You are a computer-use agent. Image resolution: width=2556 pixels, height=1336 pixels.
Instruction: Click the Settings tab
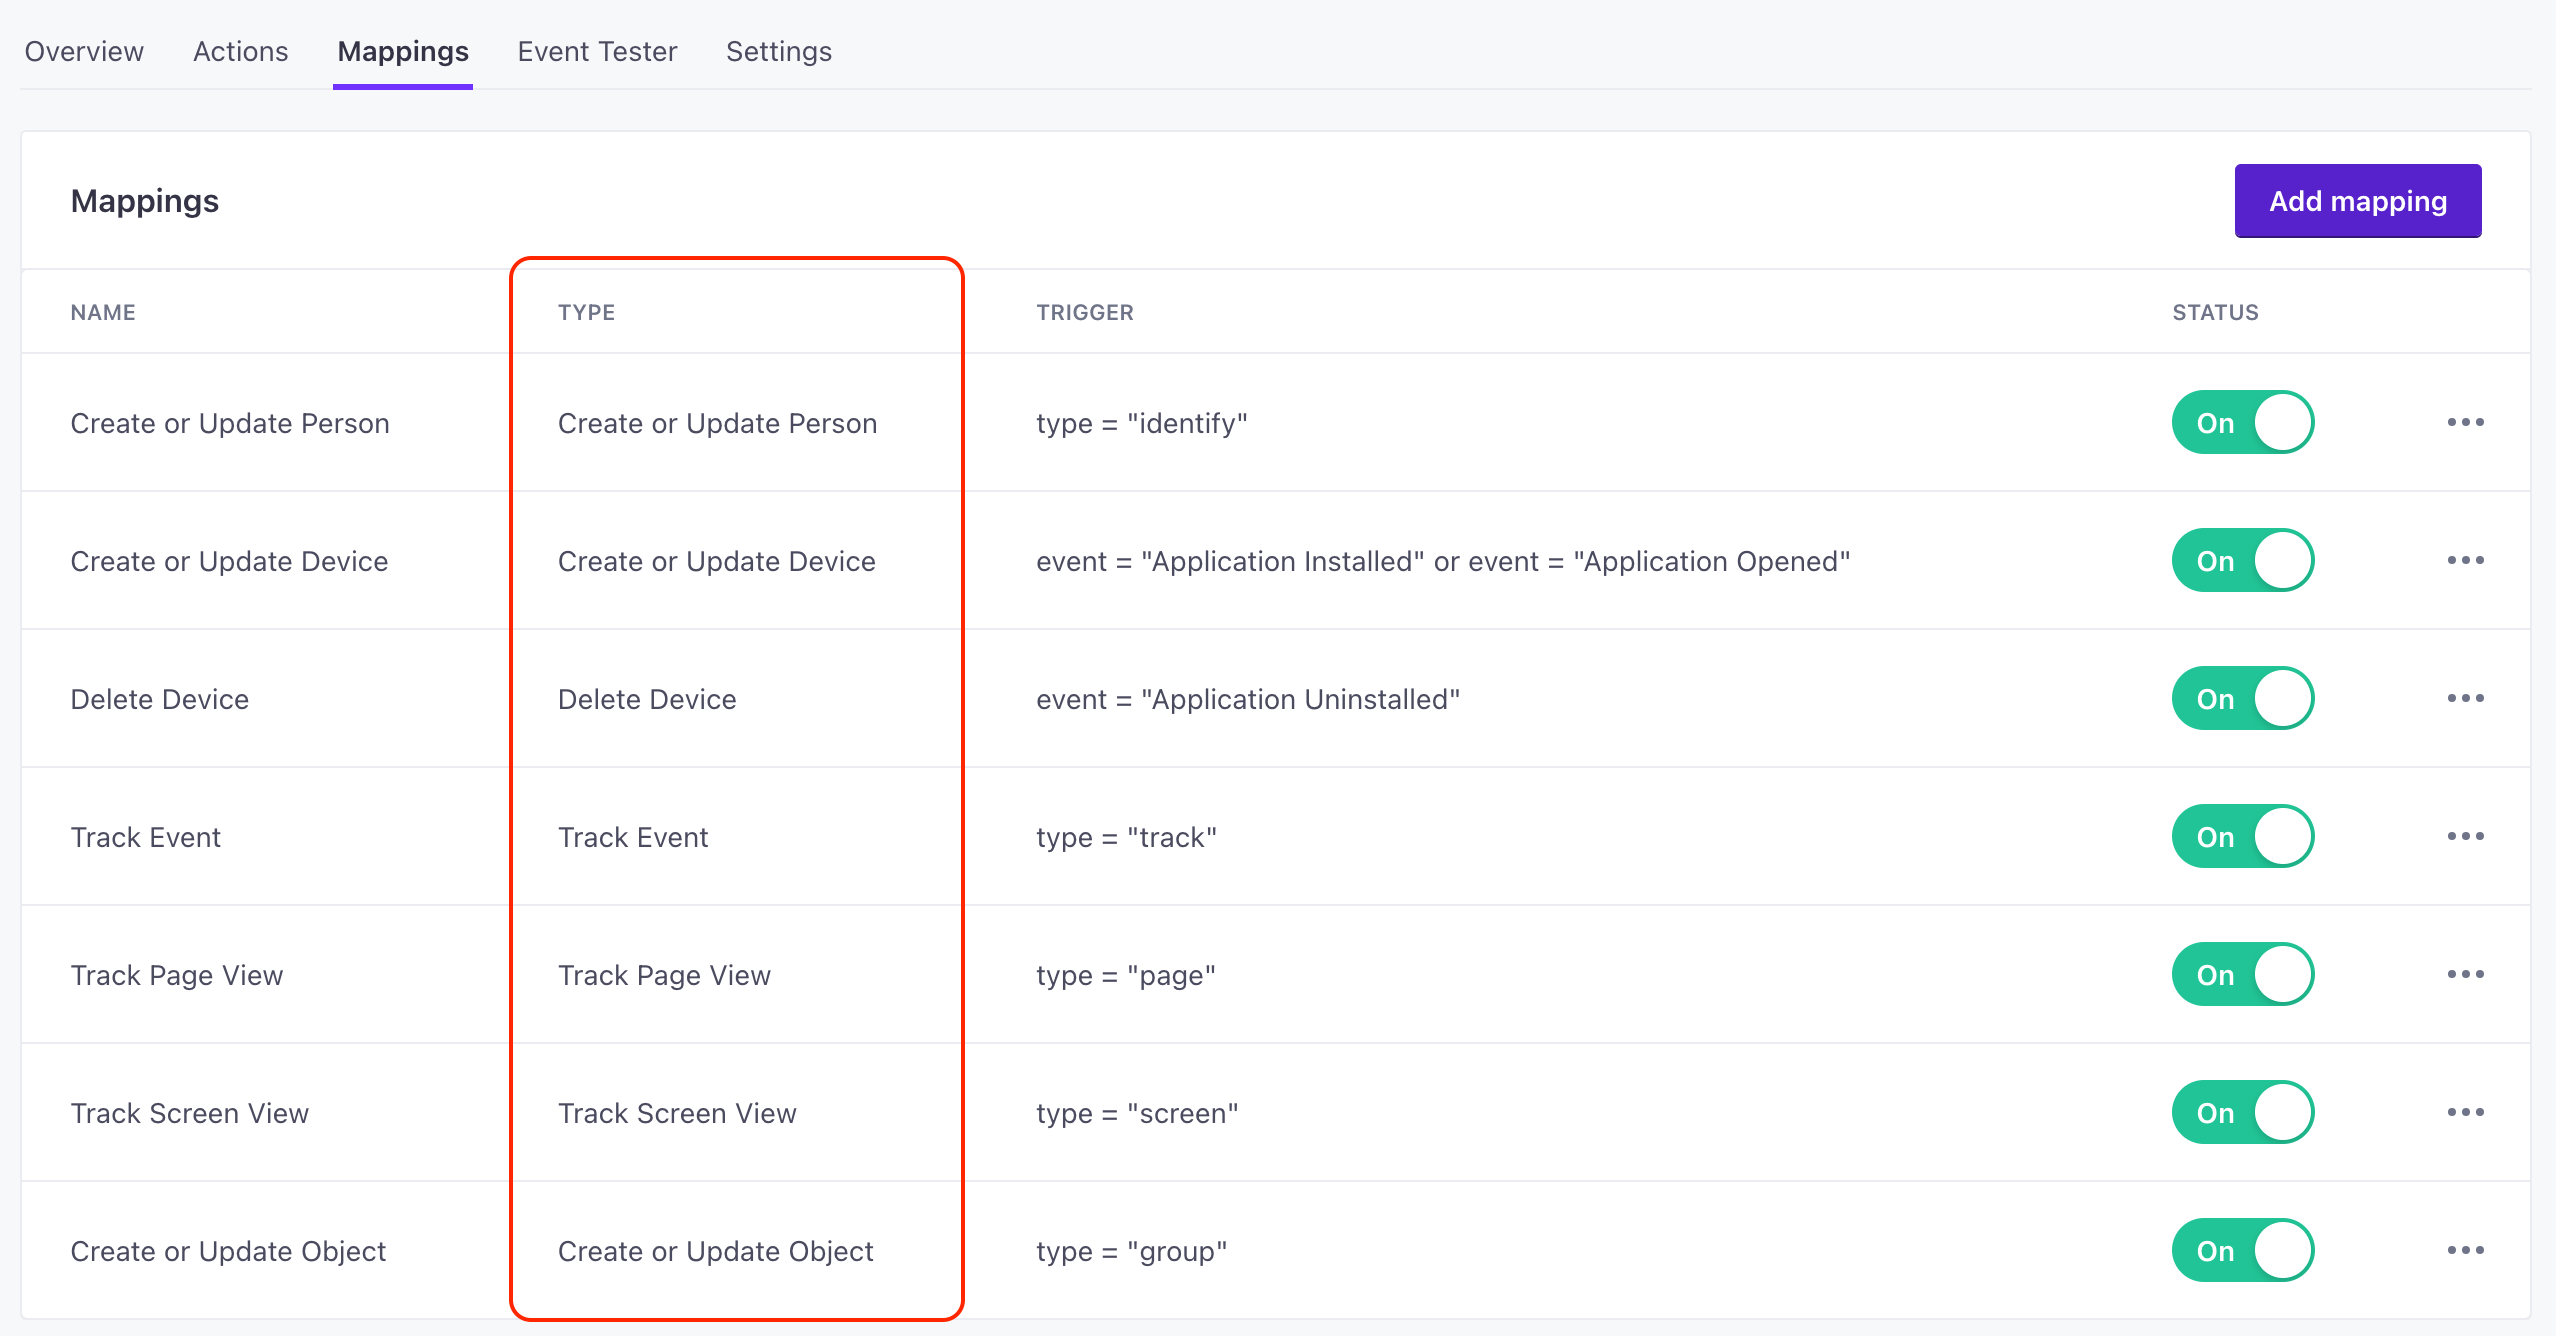click(778, 51)
